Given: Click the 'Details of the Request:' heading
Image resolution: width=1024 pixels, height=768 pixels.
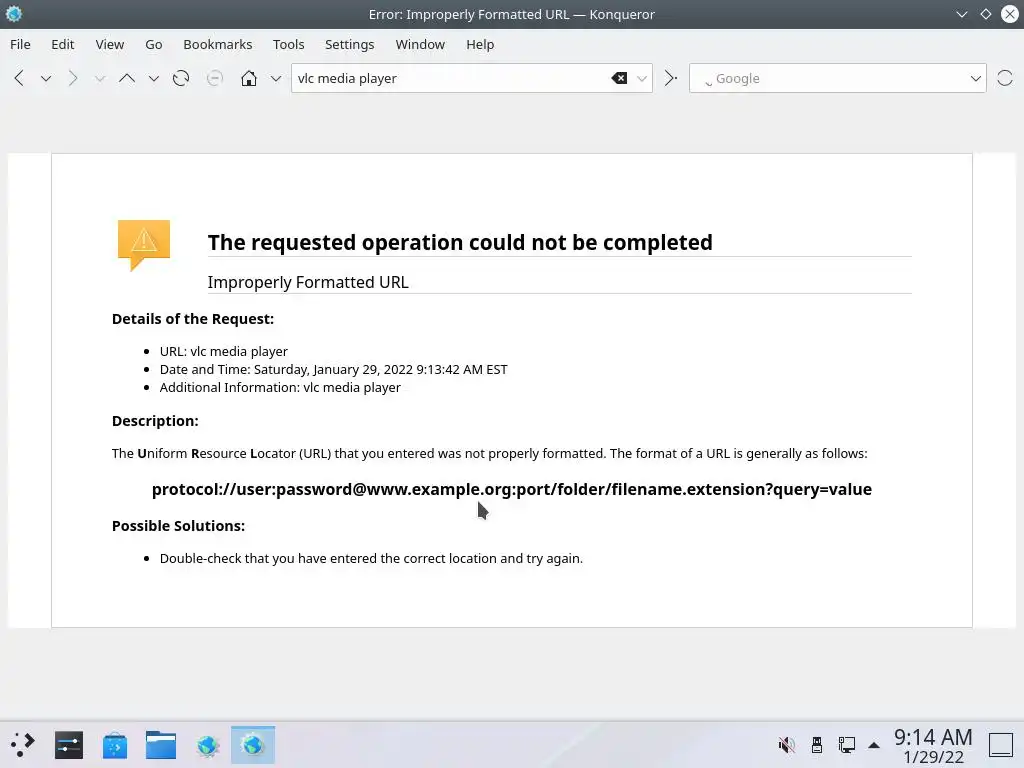Looking at the screenshot, I should (x=193, y=319).
